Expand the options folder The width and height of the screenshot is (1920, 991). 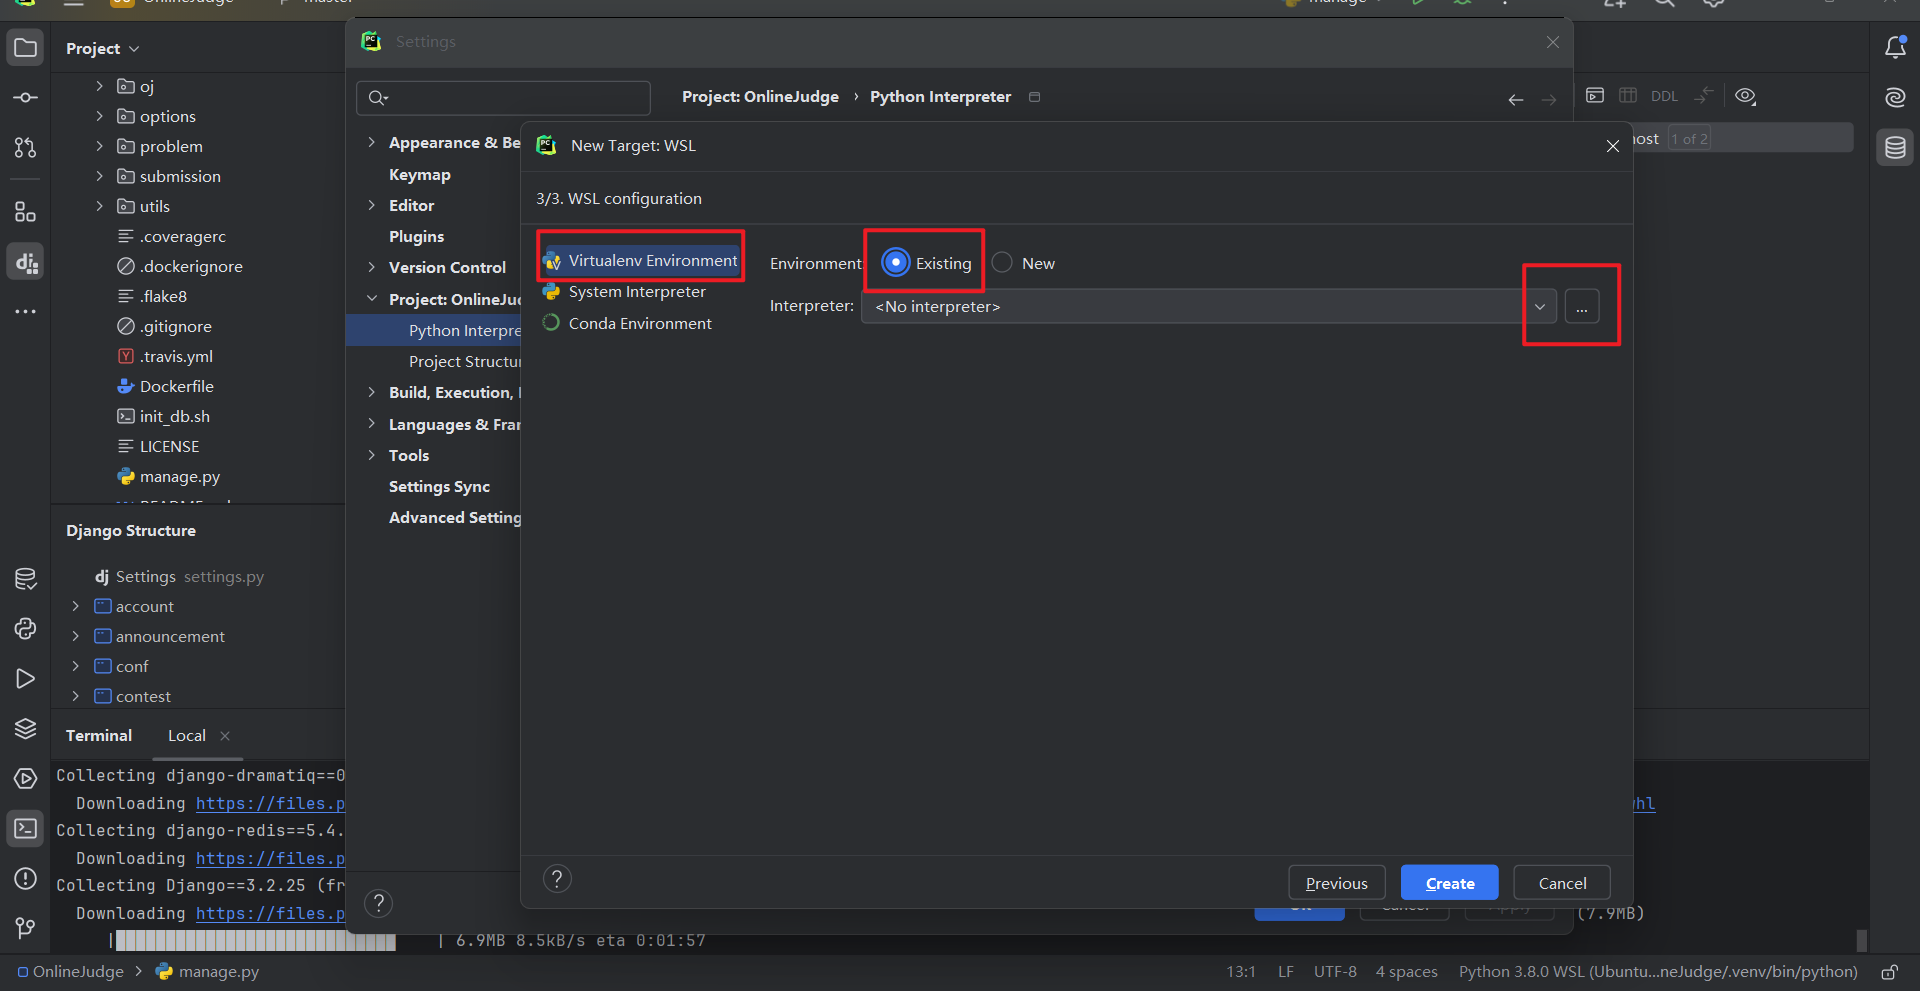coord(99,116)
